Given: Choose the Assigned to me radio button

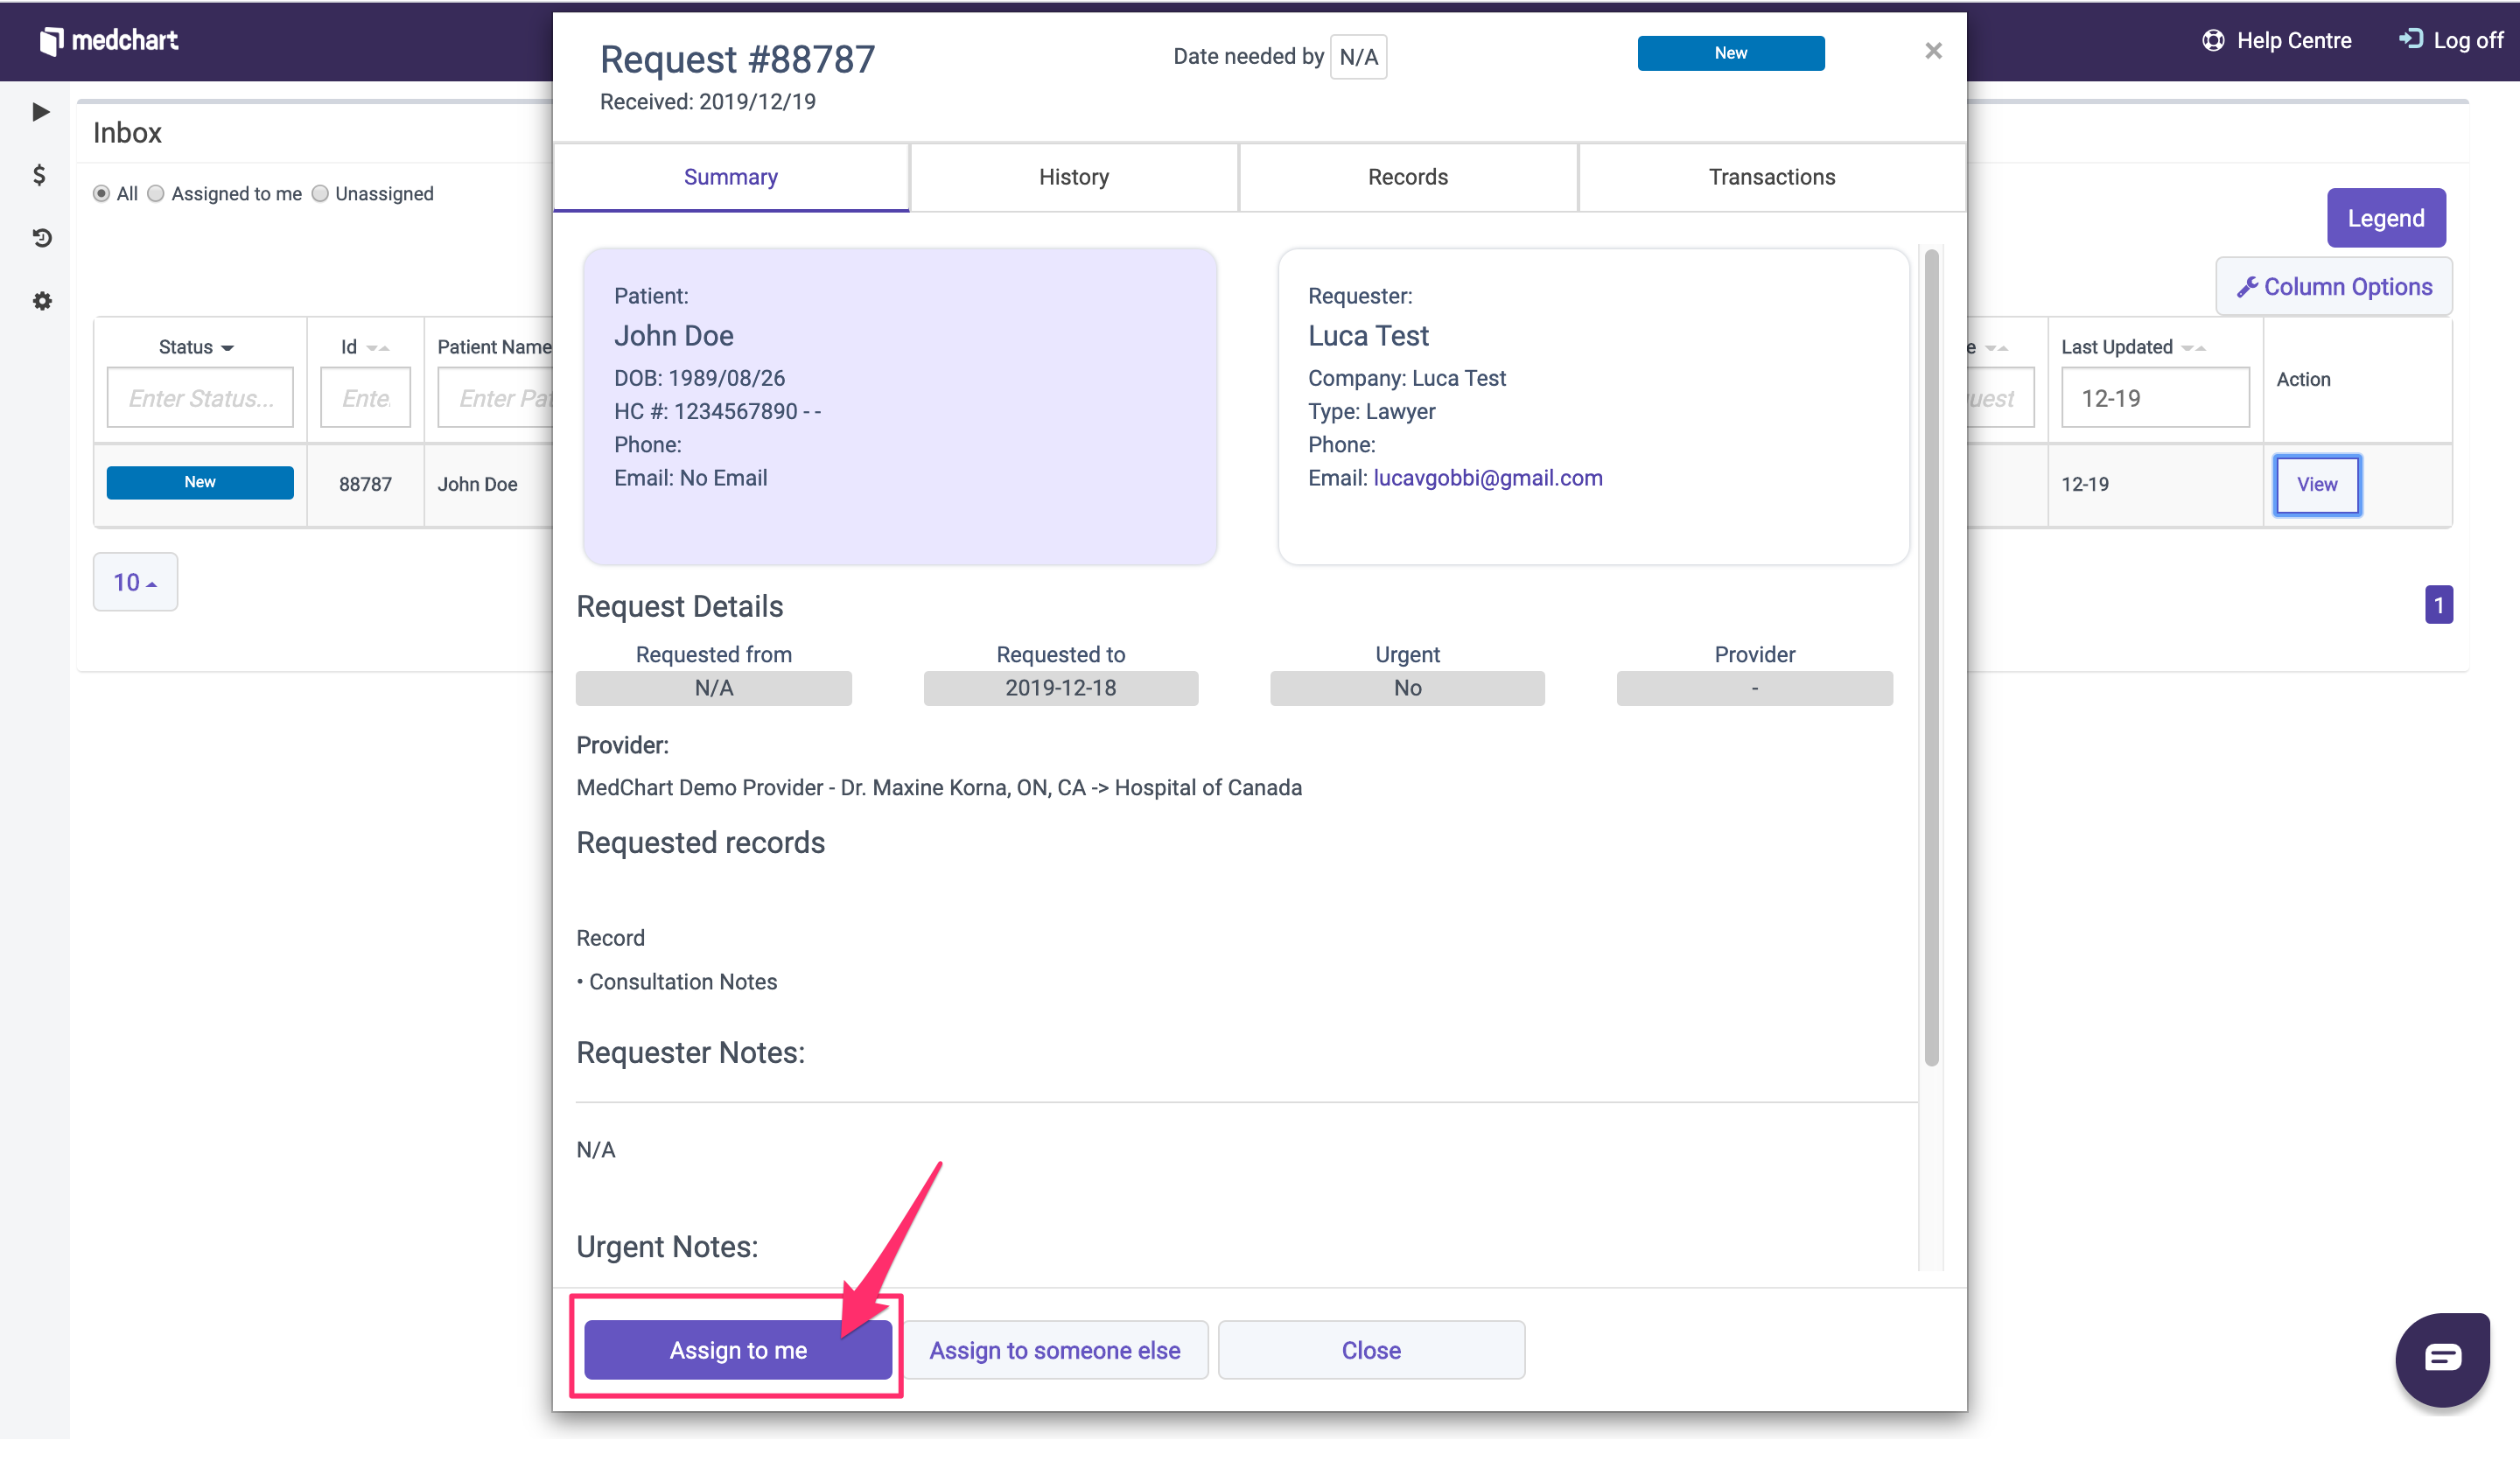Looking at the screenshot, I should (x=156, y=193).
